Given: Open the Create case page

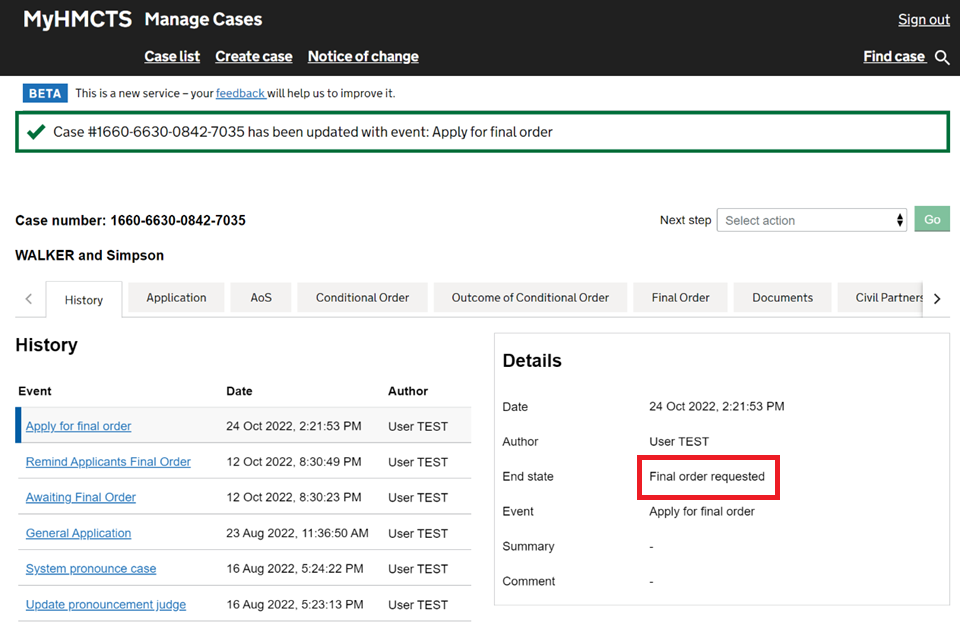Looking at the screenshot, I should (x=254, y=56).
